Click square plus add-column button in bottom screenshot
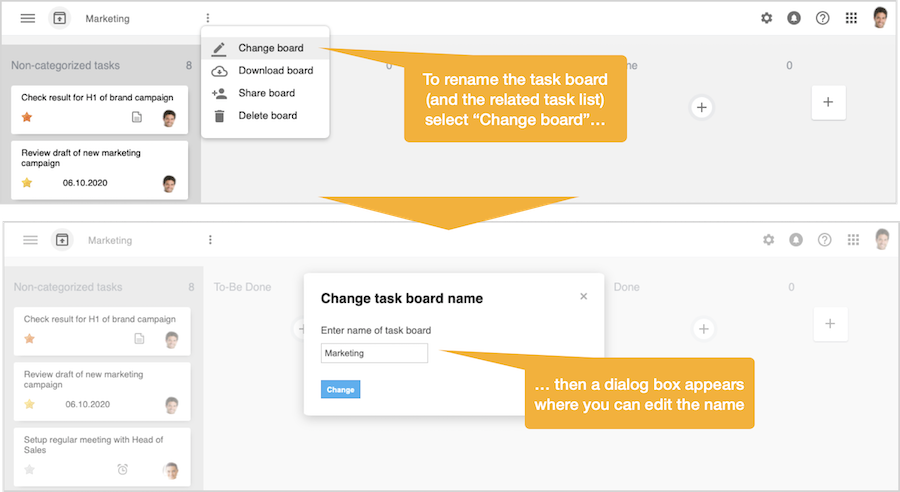Image resolution: width=900 pixels, height=492 pixels. 831,324
